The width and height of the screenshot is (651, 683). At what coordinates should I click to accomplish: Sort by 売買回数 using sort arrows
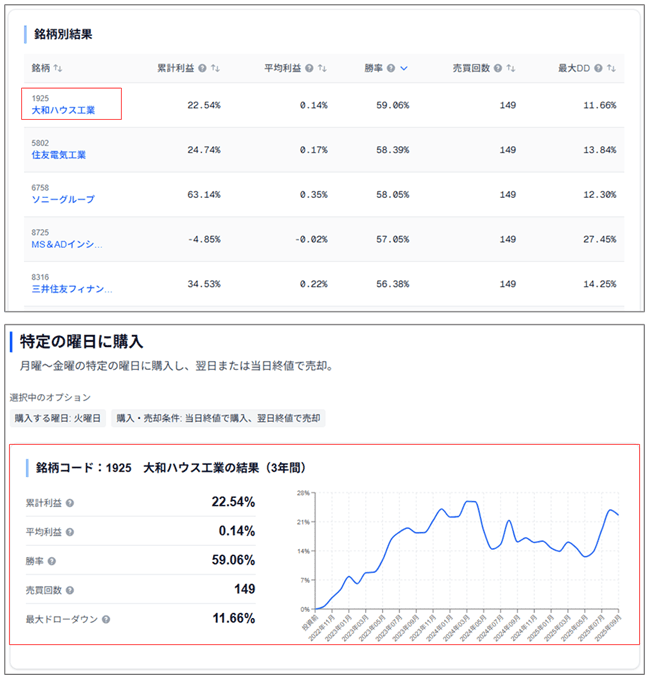511,68
